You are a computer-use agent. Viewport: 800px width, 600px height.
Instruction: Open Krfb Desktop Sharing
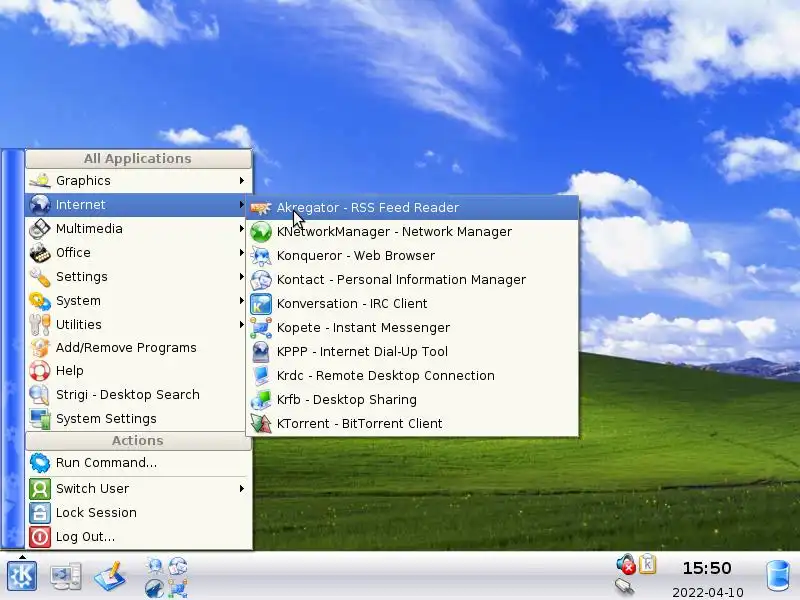[x=412, y=399]
